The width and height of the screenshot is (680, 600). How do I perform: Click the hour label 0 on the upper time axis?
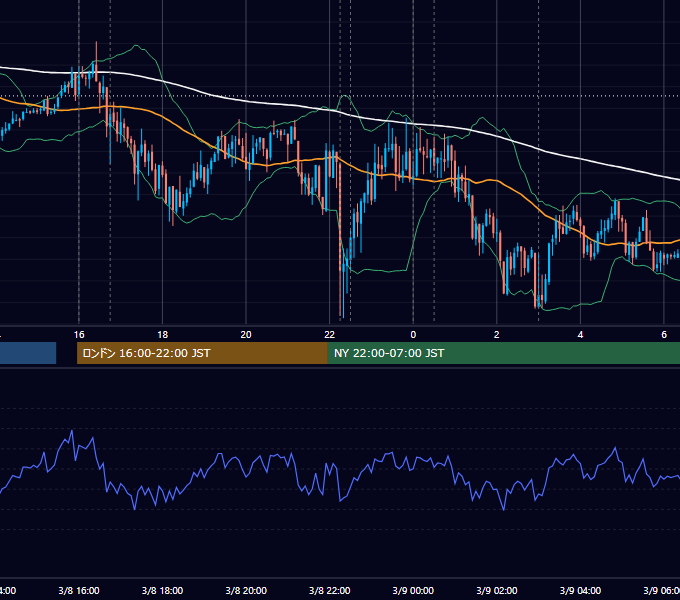(x=413, y=335)
